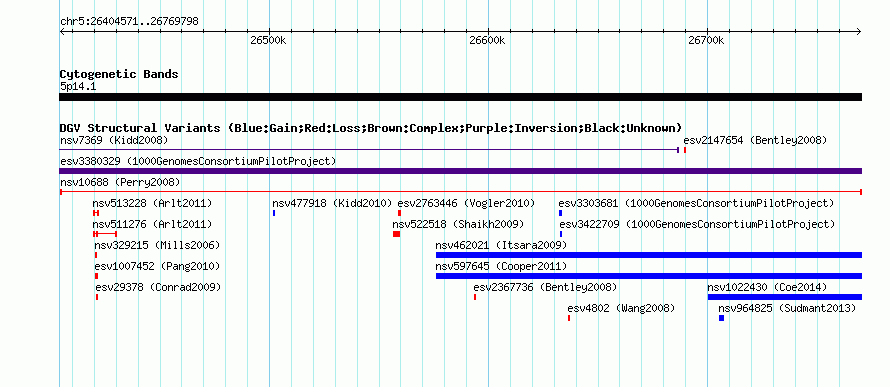Click the esv1007452 (Pang2010) label
The image size is (890, 387).
157,266
